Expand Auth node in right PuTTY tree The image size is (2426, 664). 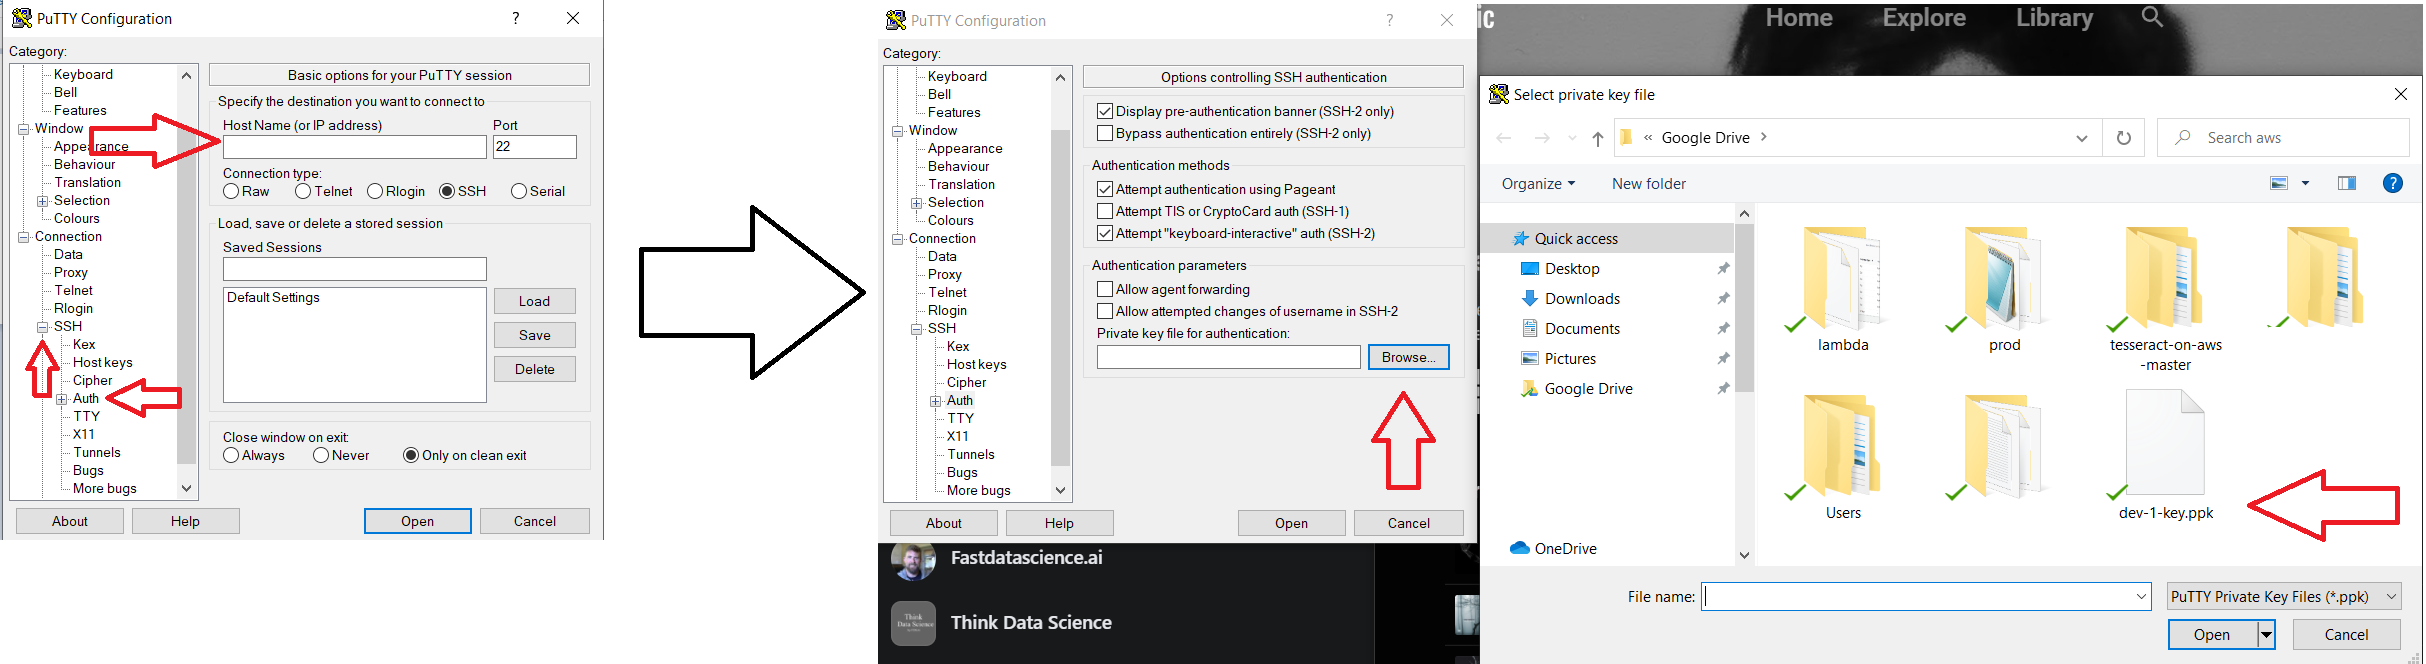936,401
